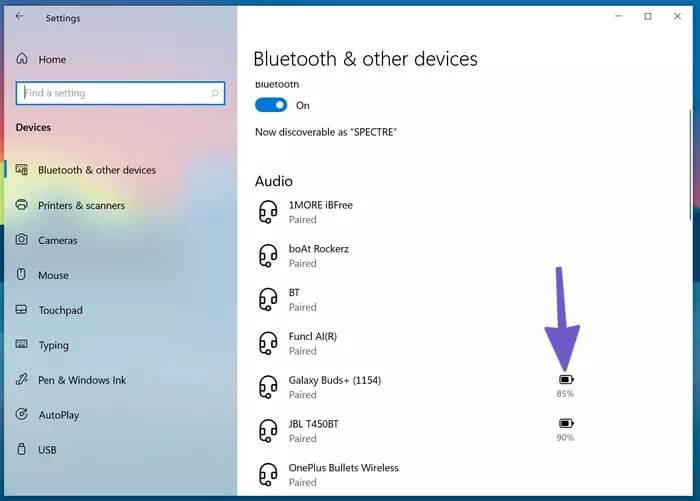Click the Galaxy Buds+ battery icon
Image resolution: width=700 pixels, height=501 pixels.
[x=566, y=380]
